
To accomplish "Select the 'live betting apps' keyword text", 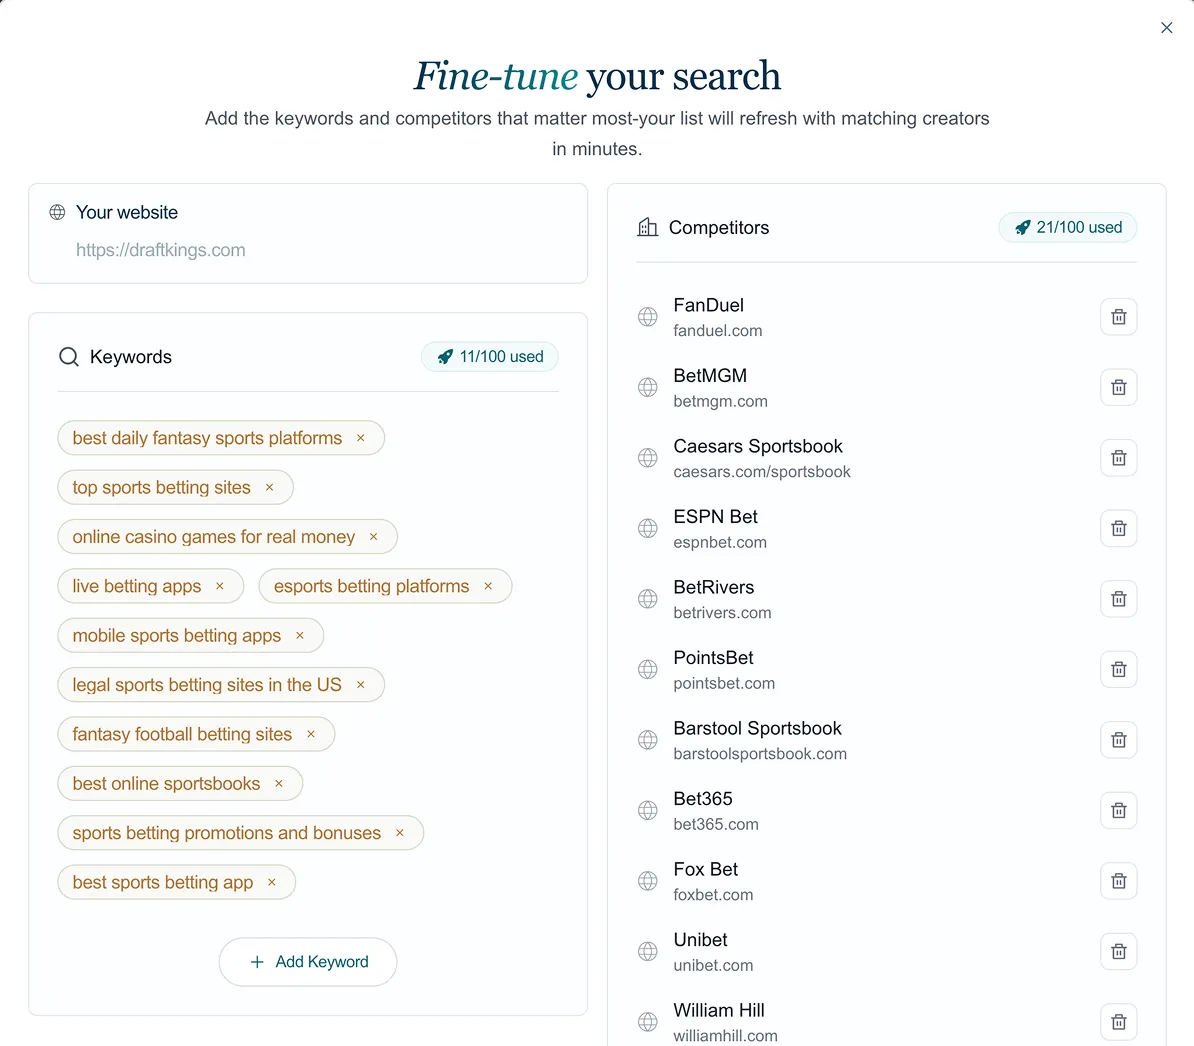I will pos(137,586).
